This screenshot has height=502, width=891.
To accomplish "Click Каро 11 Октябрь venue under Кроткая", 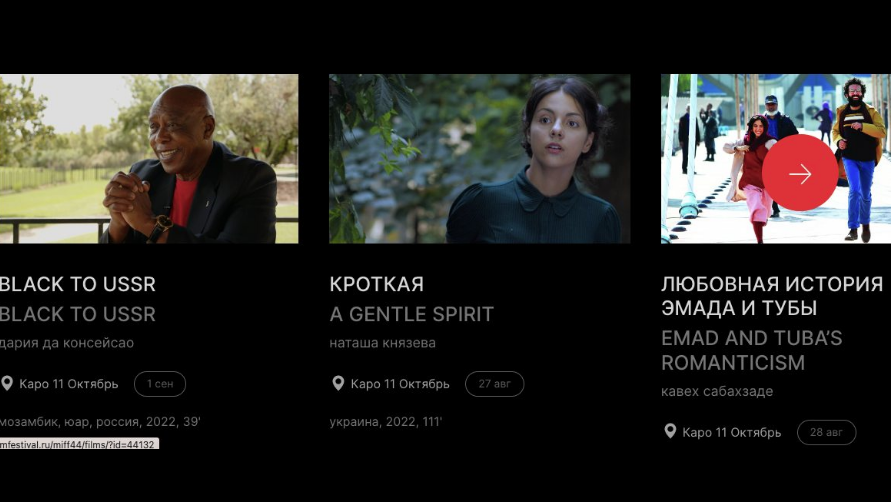I will [400, 384].
